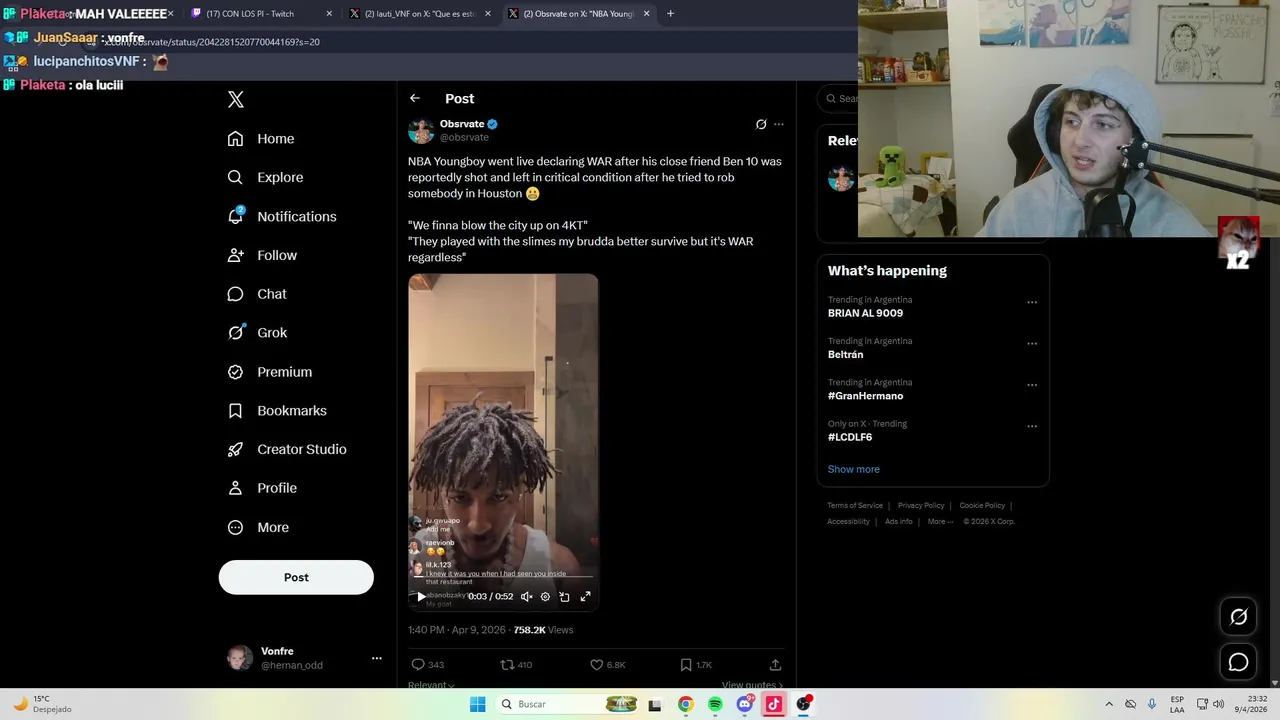Screen dimensions: 1280x720
Task: Open options for #LCDLF6 trend
Action: (x=1032, y=426)
